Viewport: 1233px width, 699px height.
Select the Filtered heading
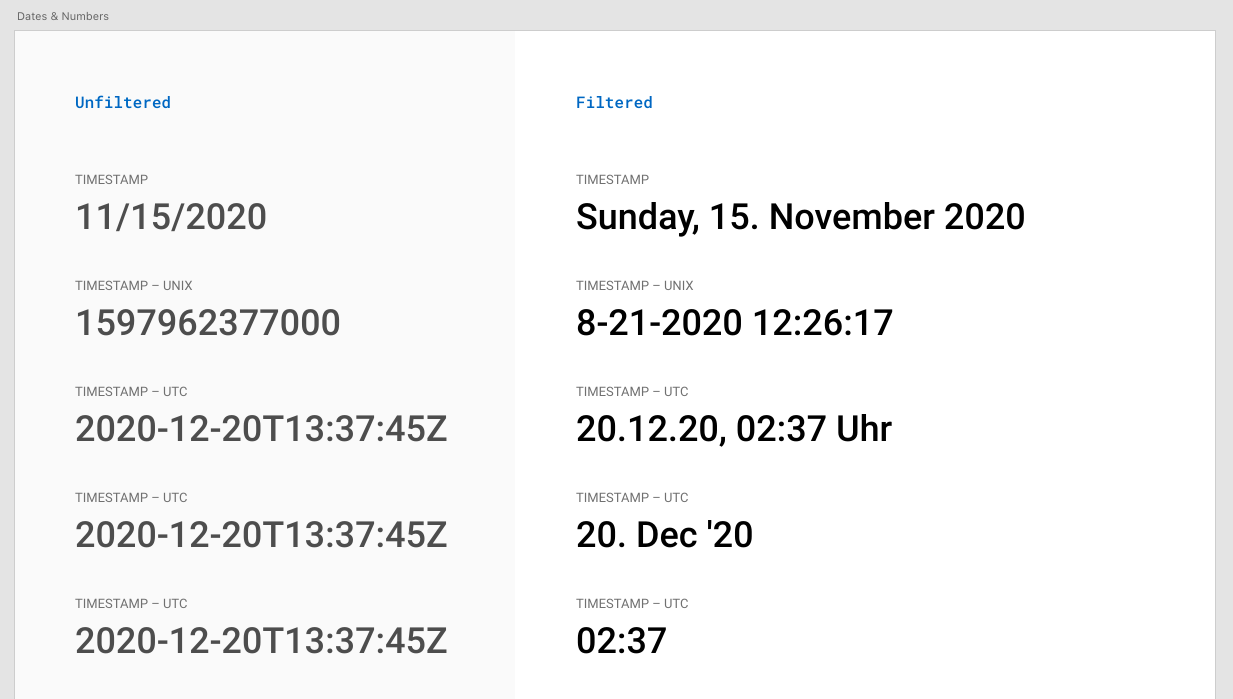coord(614,102)
